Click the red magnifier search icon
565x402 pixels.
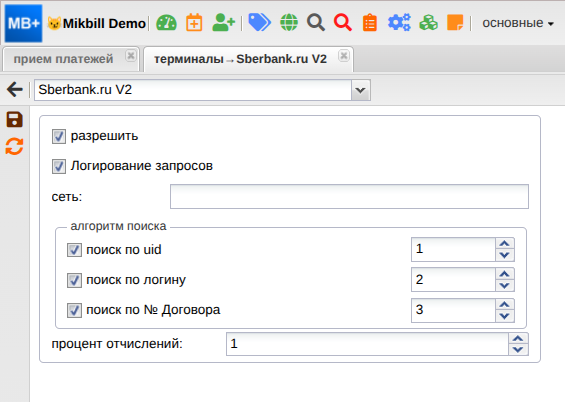(343, 23)
